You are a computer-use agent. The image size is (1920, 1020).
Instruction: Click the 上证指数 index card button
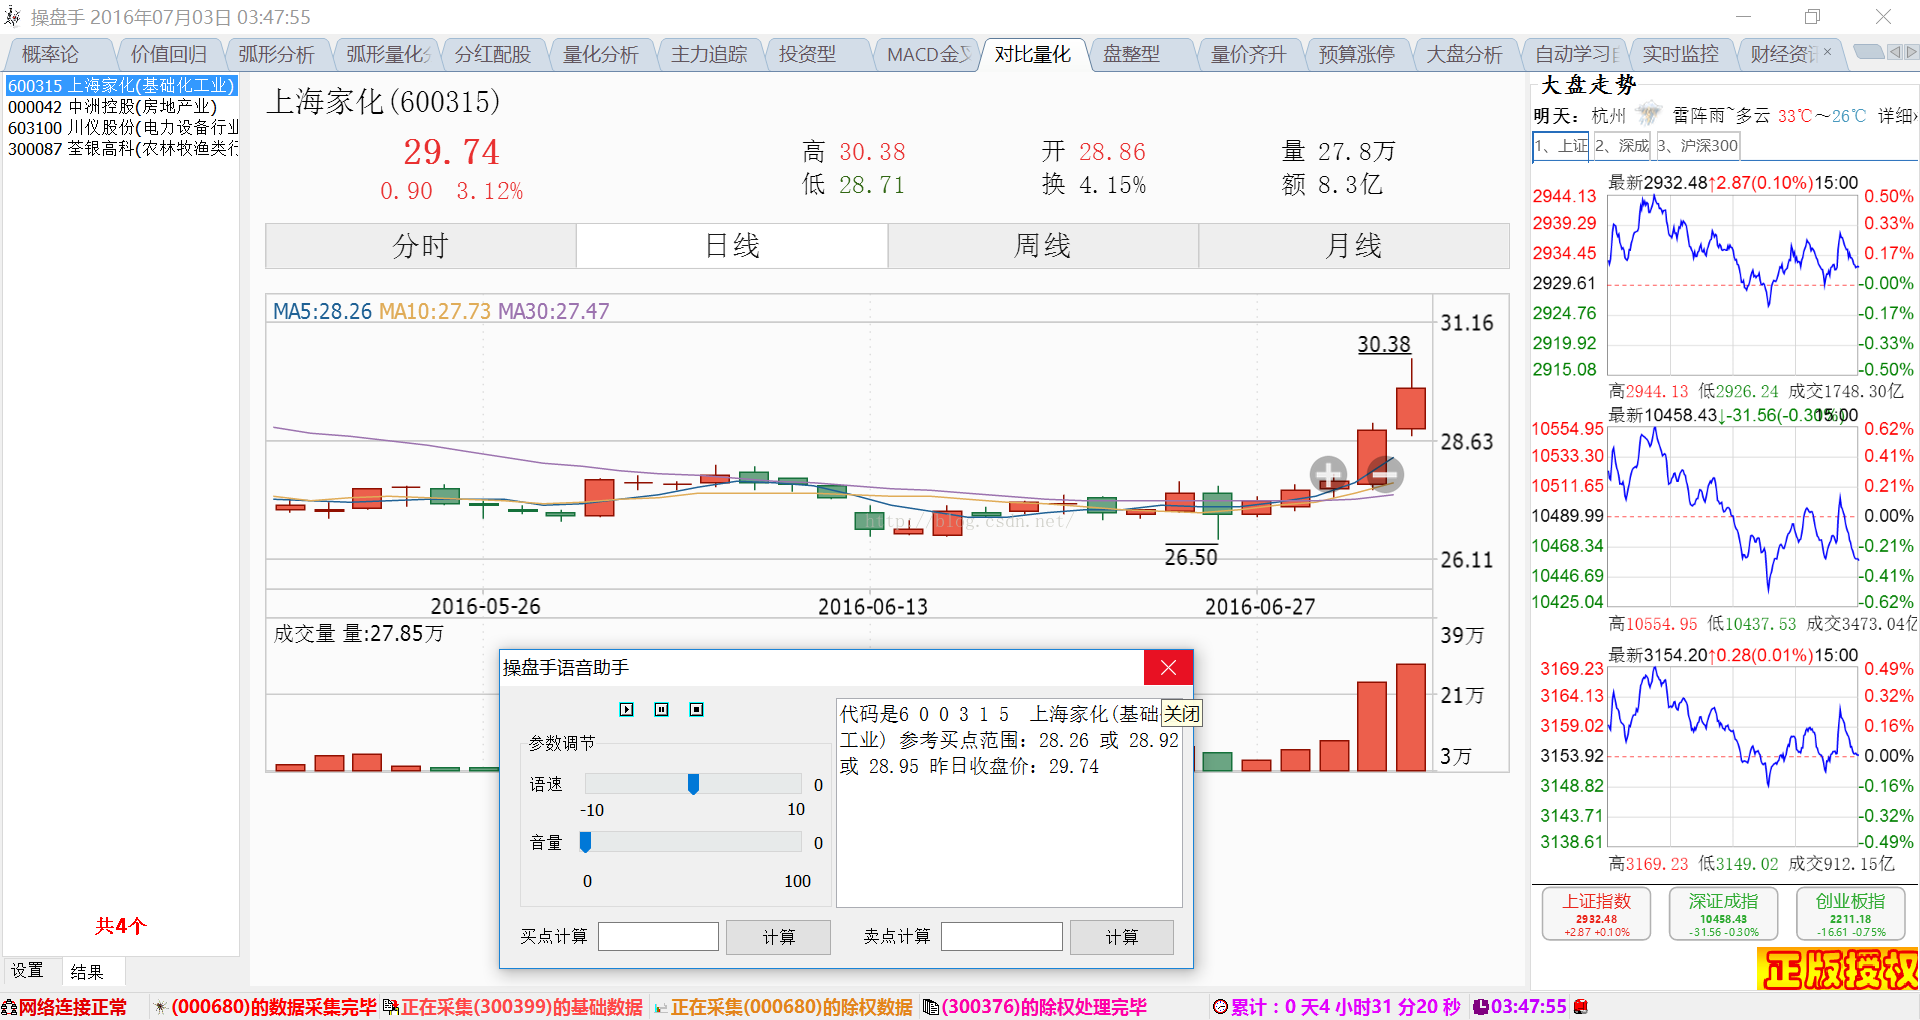(1597, 914)
